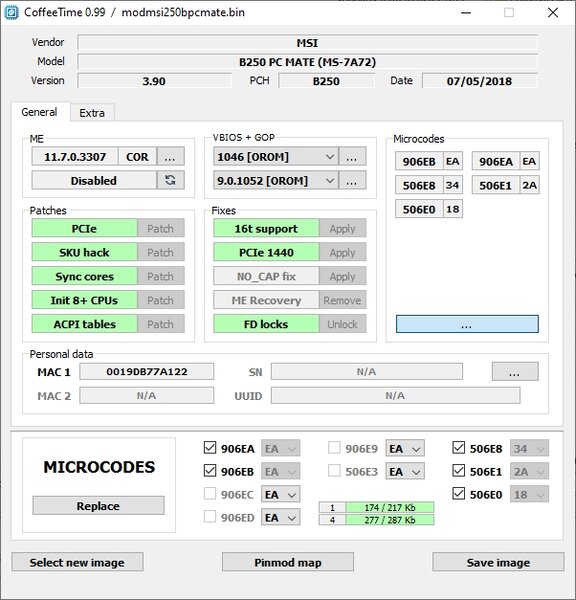The image size is (576, 600).
Task: Click Remove button for ME Recovery
Action: pos(343,300)
